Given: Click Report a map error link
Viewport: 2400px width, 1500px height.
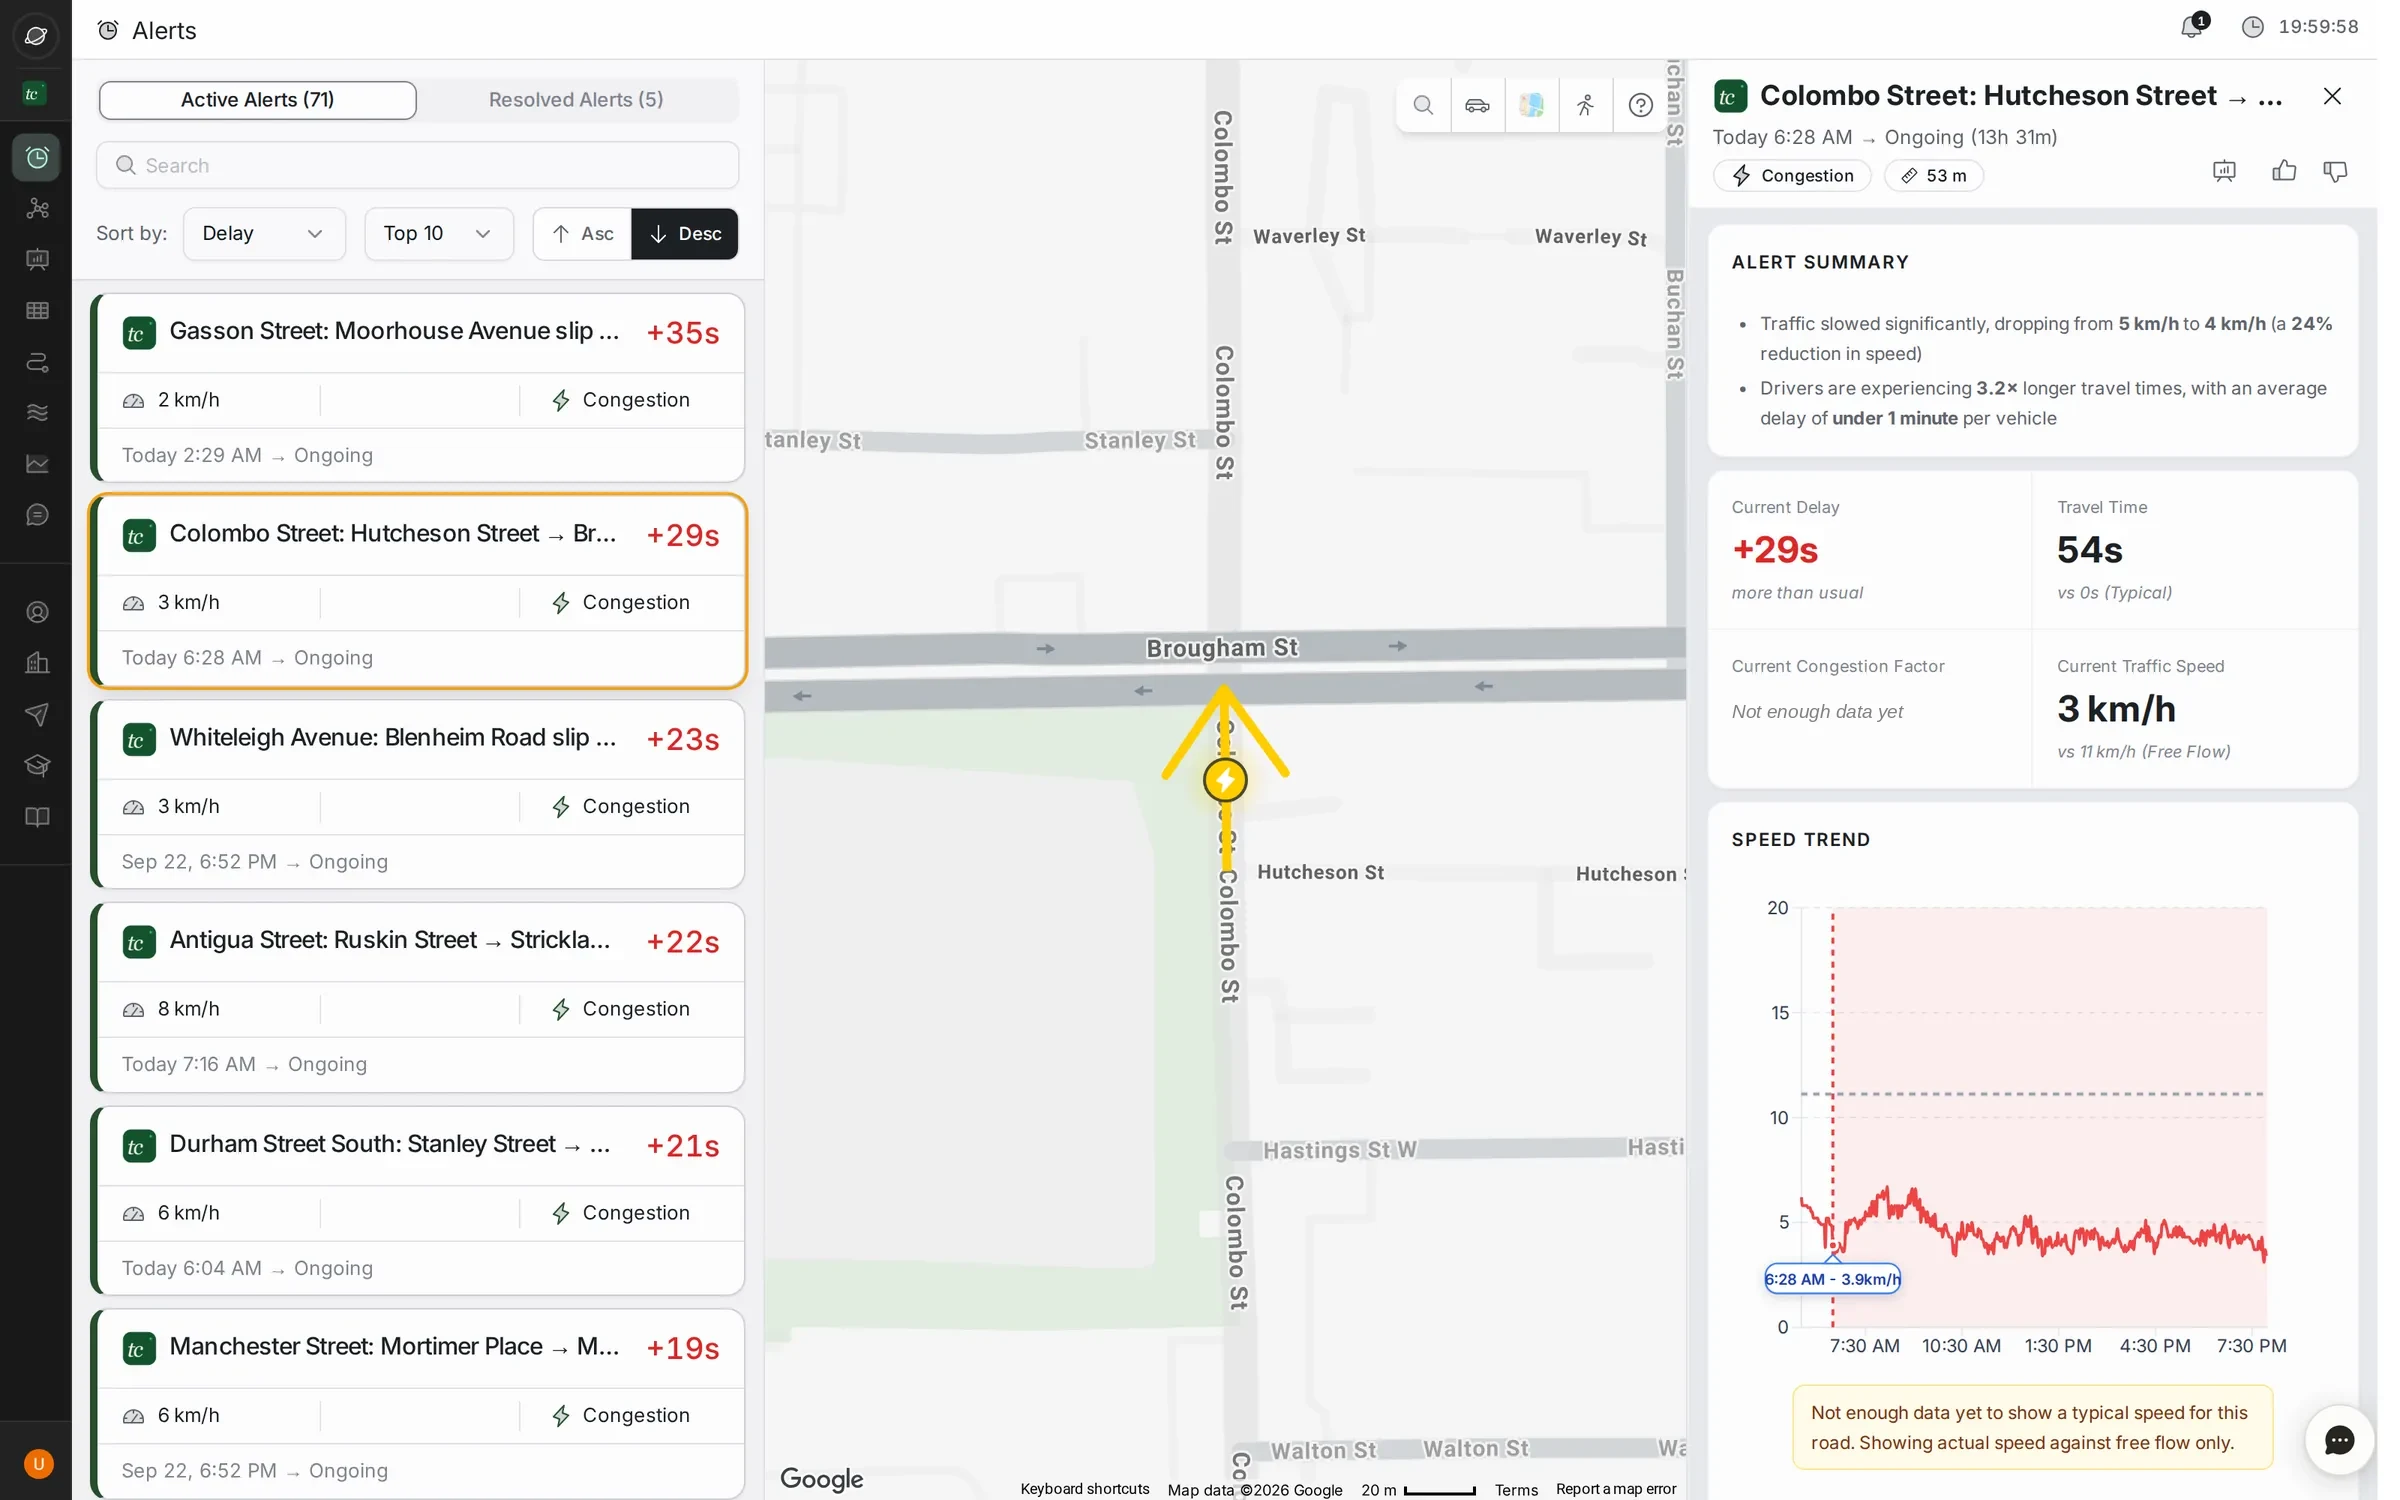Looking at the screenshot, I should click(x=1616, y=1489).
